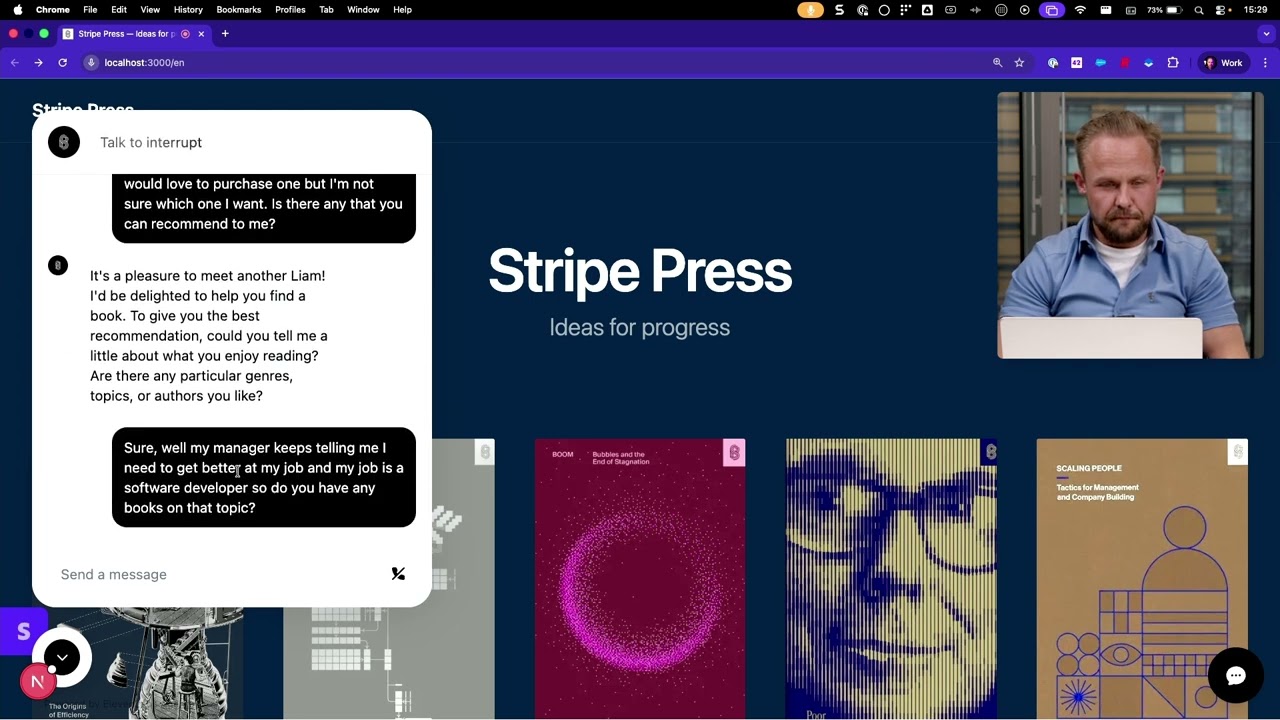The height and width of the screenshot is (720, 1280).
Task: Click the purple screen mirroring menu bar icon
Action: coord(1051,9)
